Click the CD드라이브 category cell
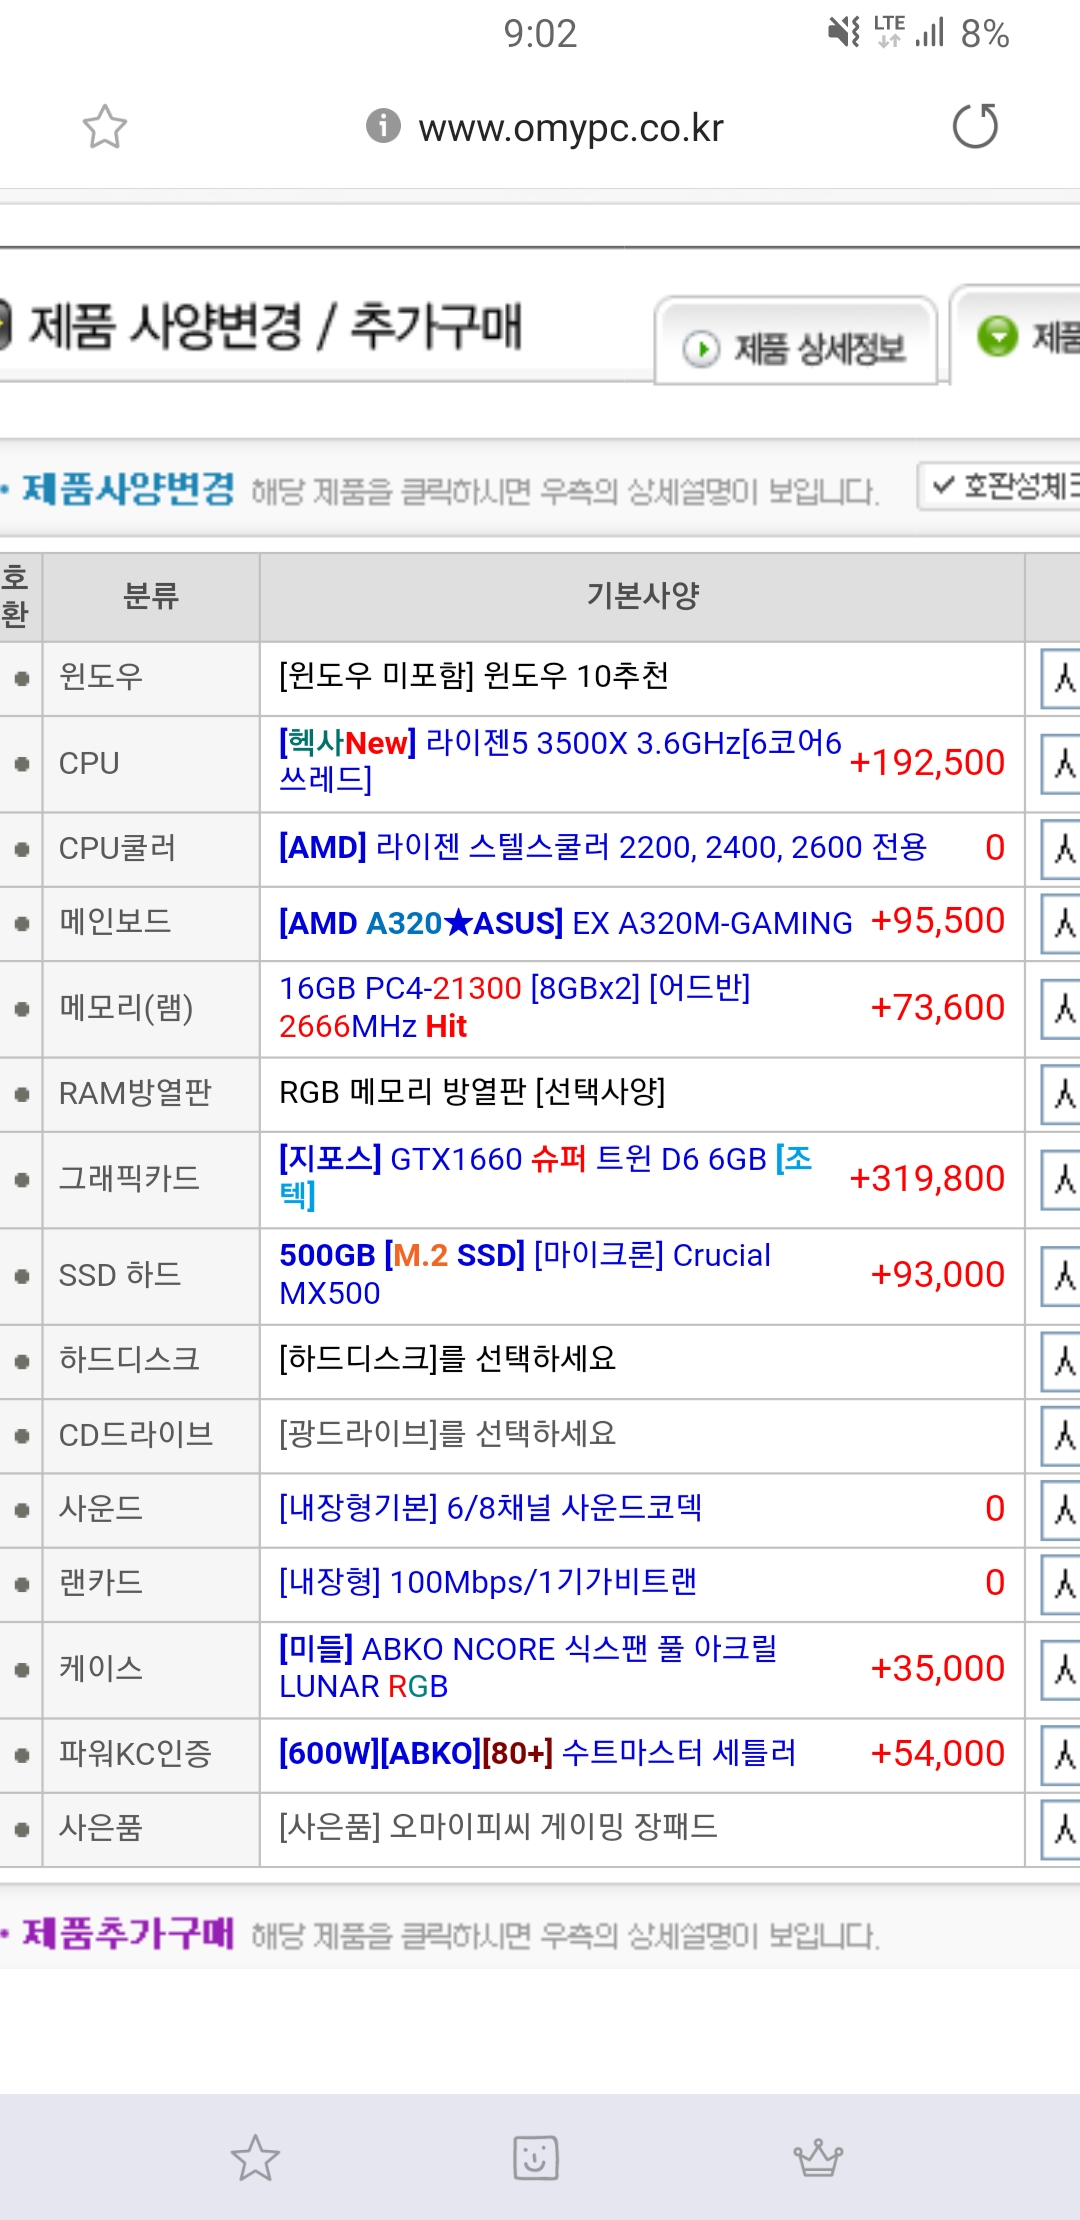The height and width of the screenshot is (2220, 1080). pyautogui.click(x=150, y=1436)
